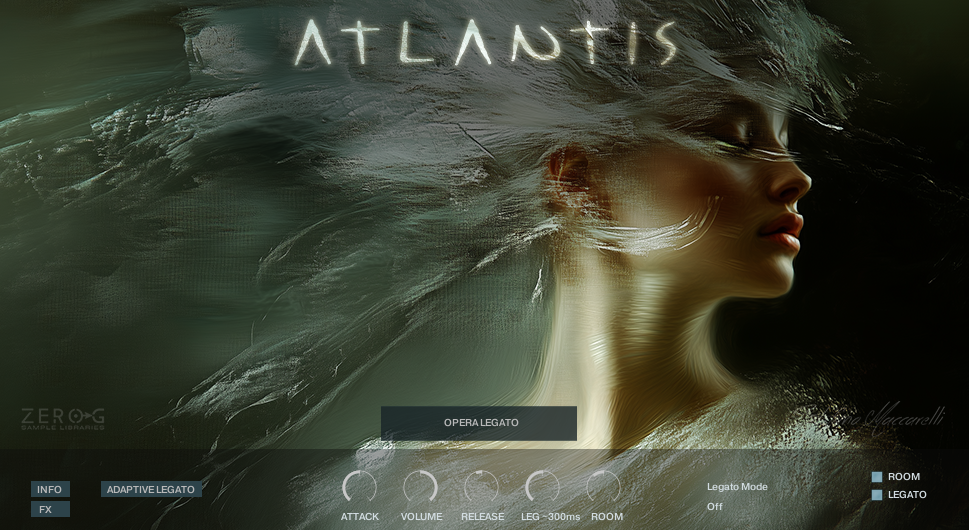Click the VOLUME text label
The height and width of the screenshot is (530, 969).
421,517
